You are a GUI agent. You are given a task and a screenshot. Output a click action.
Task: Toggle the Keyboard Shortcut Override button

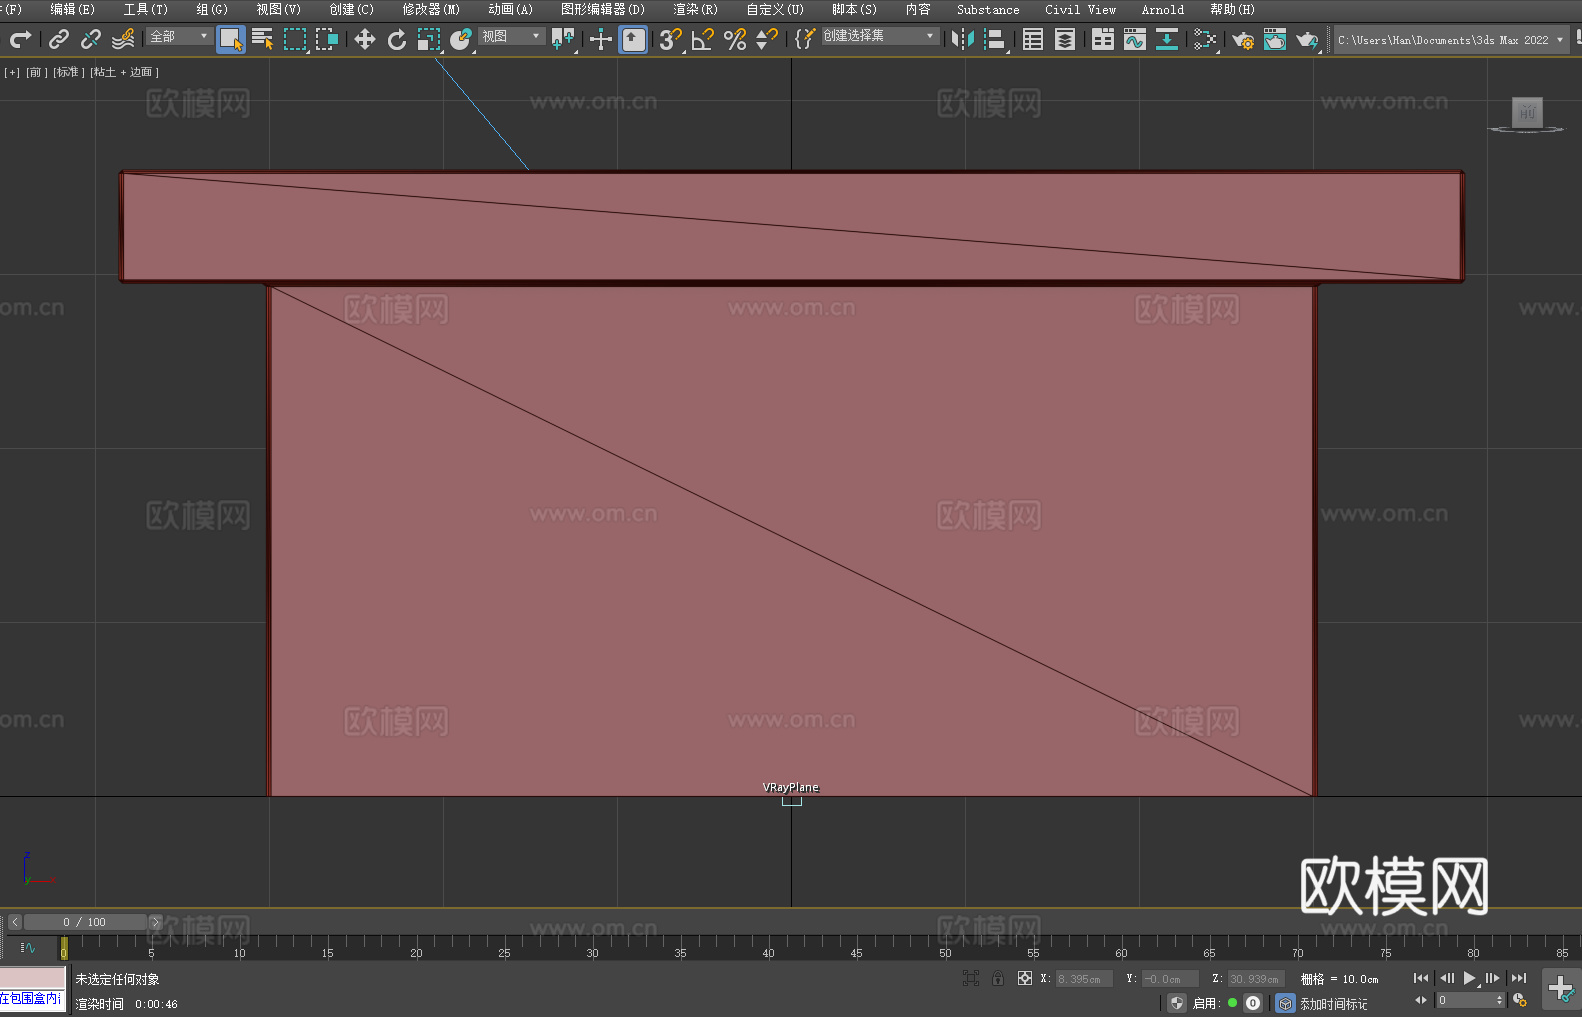[x=633, y=39]
